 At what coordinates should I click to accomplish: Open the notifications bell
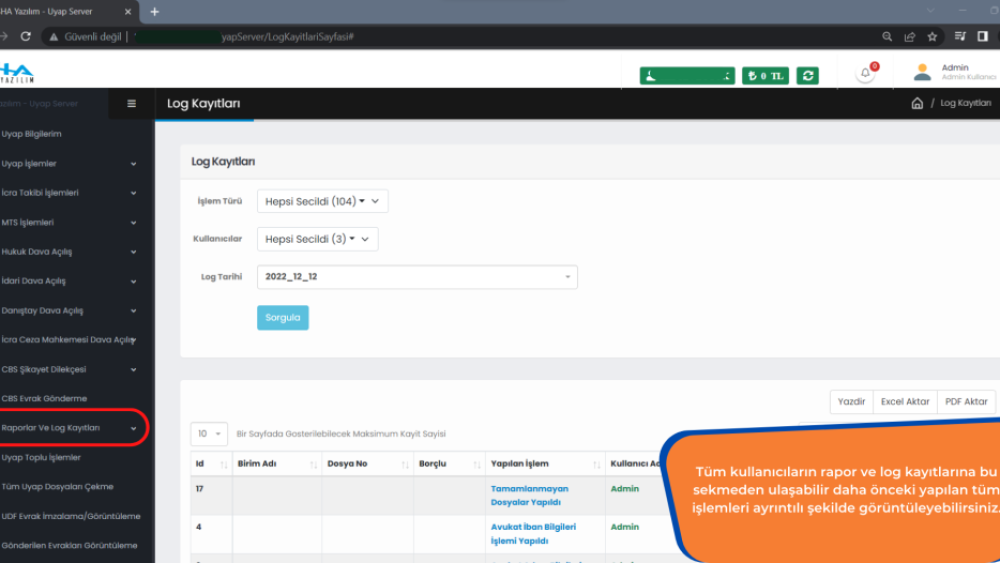866,75
